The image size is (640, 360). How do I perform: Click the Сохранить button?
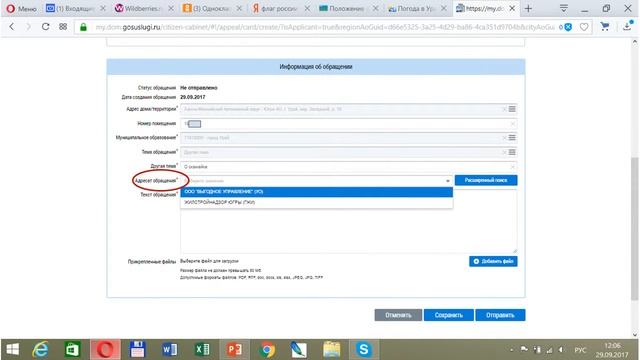[x=449, y=315]
